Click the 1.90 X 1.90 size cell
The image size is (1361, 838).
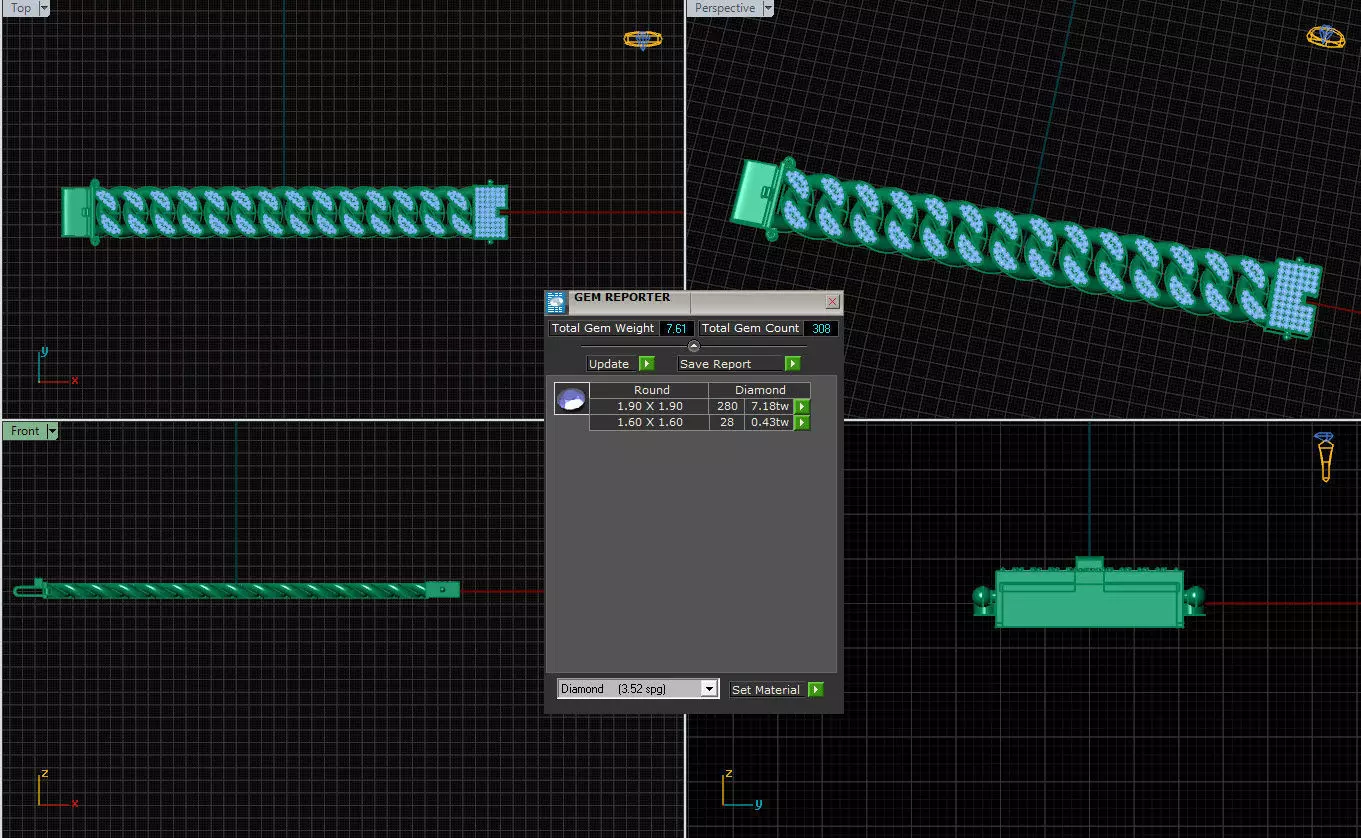click(x=649, y=406)
